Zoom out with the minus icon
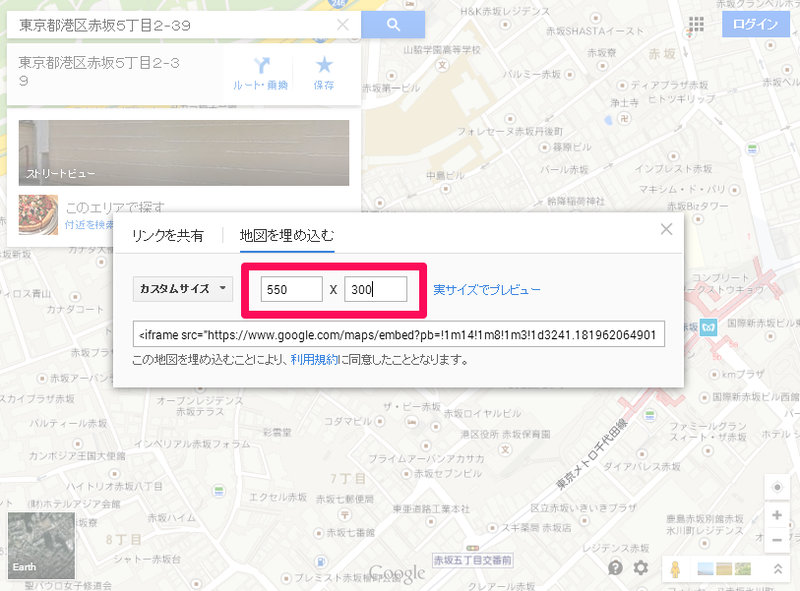The image size is (800, 591). point(777,540)
